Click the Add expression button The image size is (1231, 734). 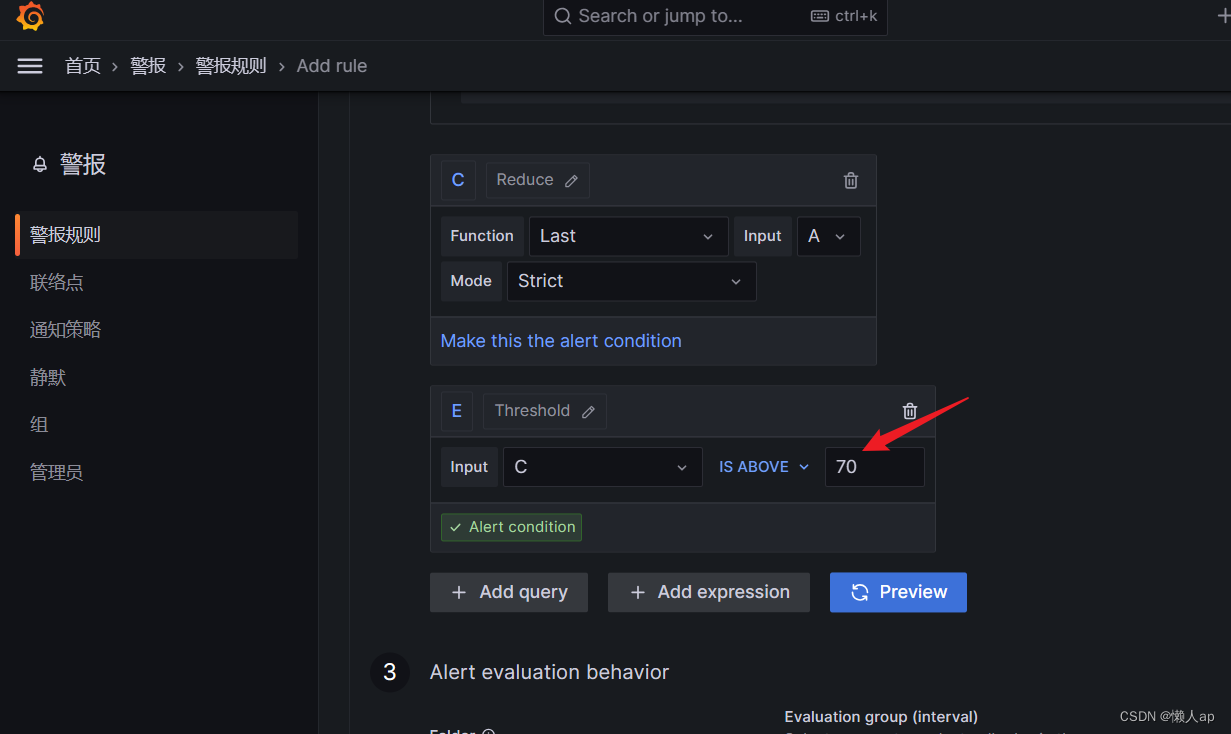tap(709, 592)
